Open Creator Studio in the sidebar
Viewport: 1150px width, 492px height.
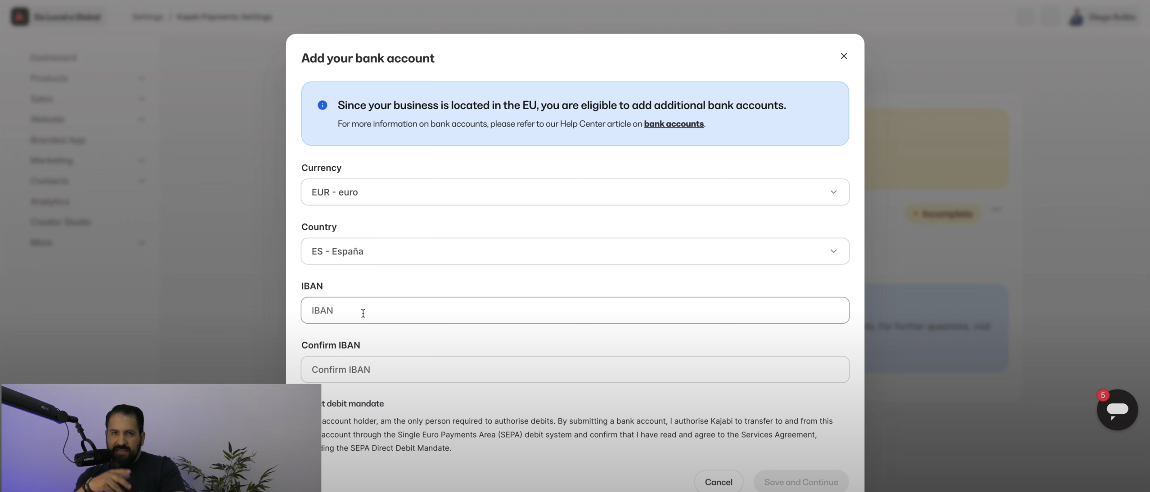tap(61, 222)
